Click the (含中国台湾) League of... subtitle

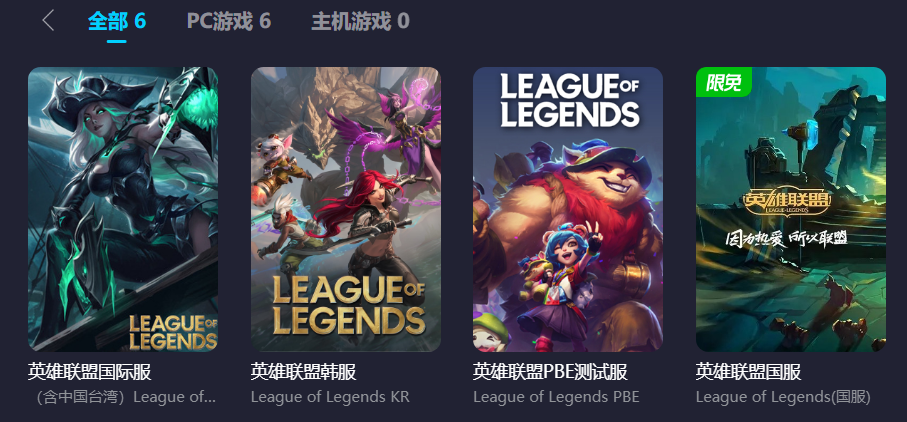(123, 397)
